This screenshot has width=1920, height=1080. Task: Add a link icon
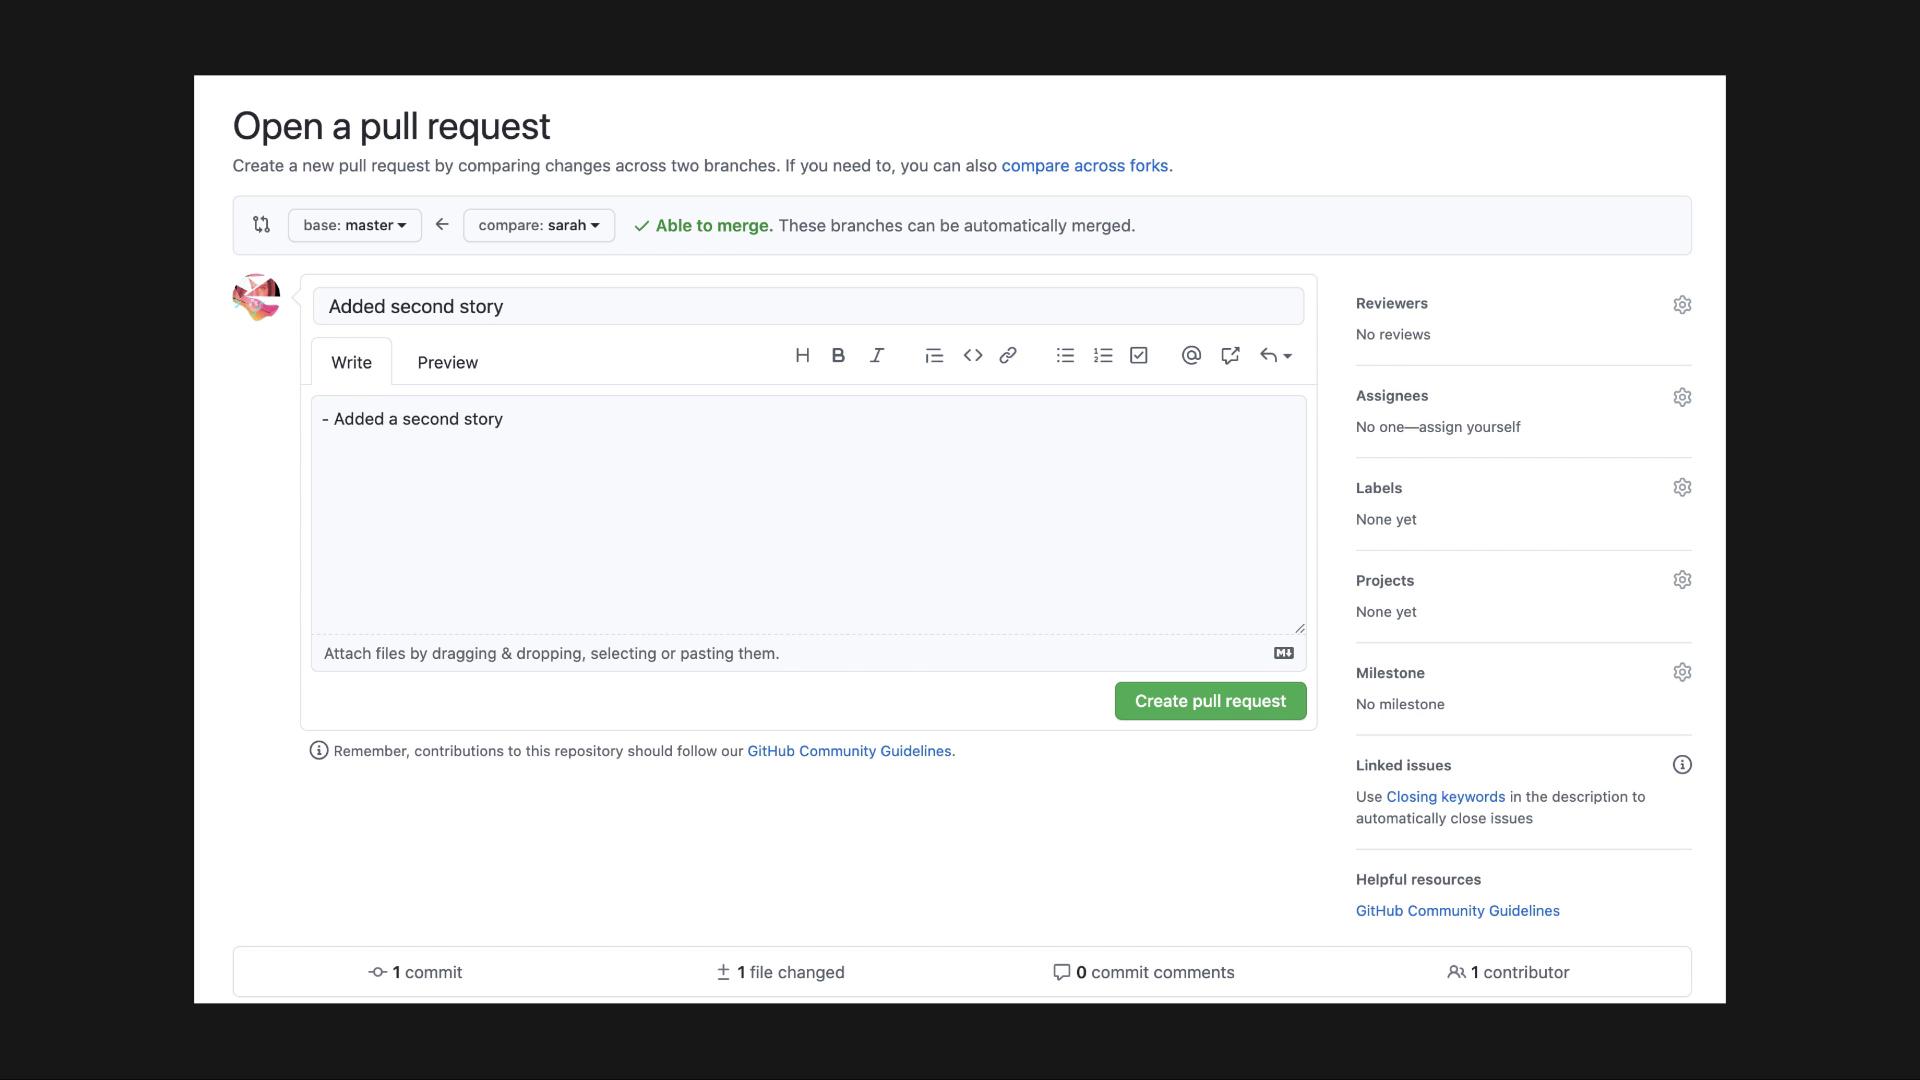click(x=1008, y=355)
